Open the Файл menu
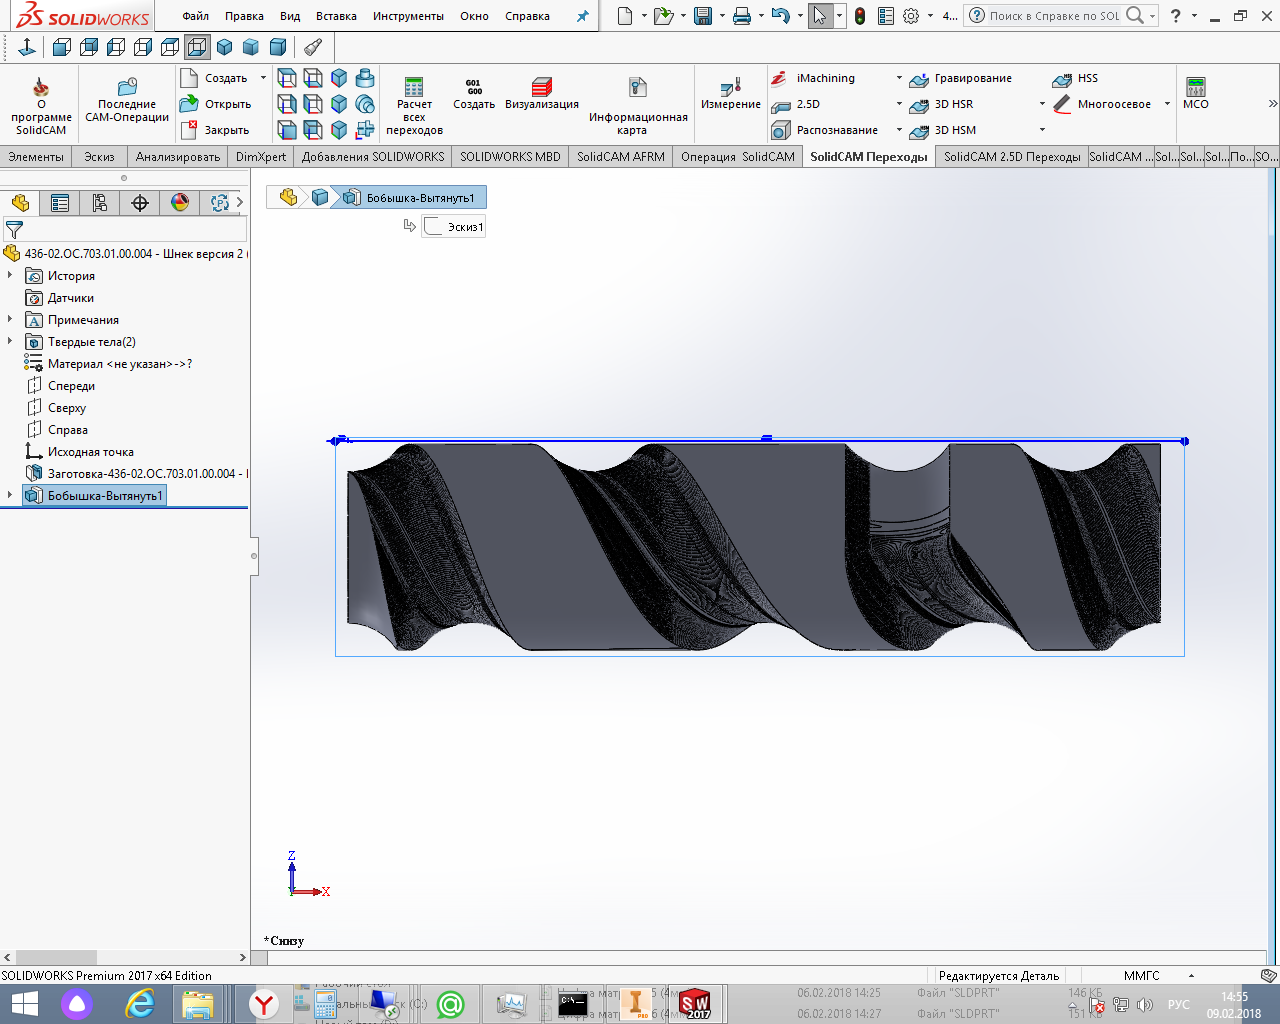 [196, 16]
